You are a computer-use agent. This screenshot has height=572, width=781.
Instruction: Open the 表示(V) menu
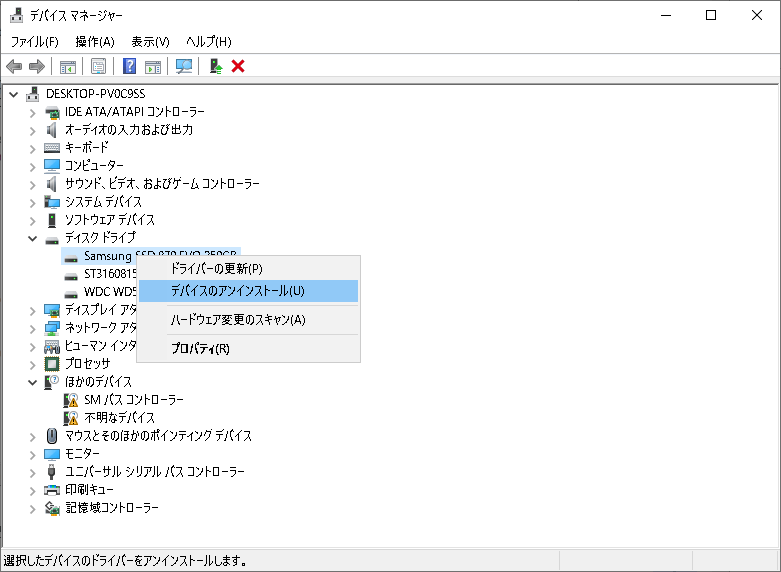[x=150, y=41]
